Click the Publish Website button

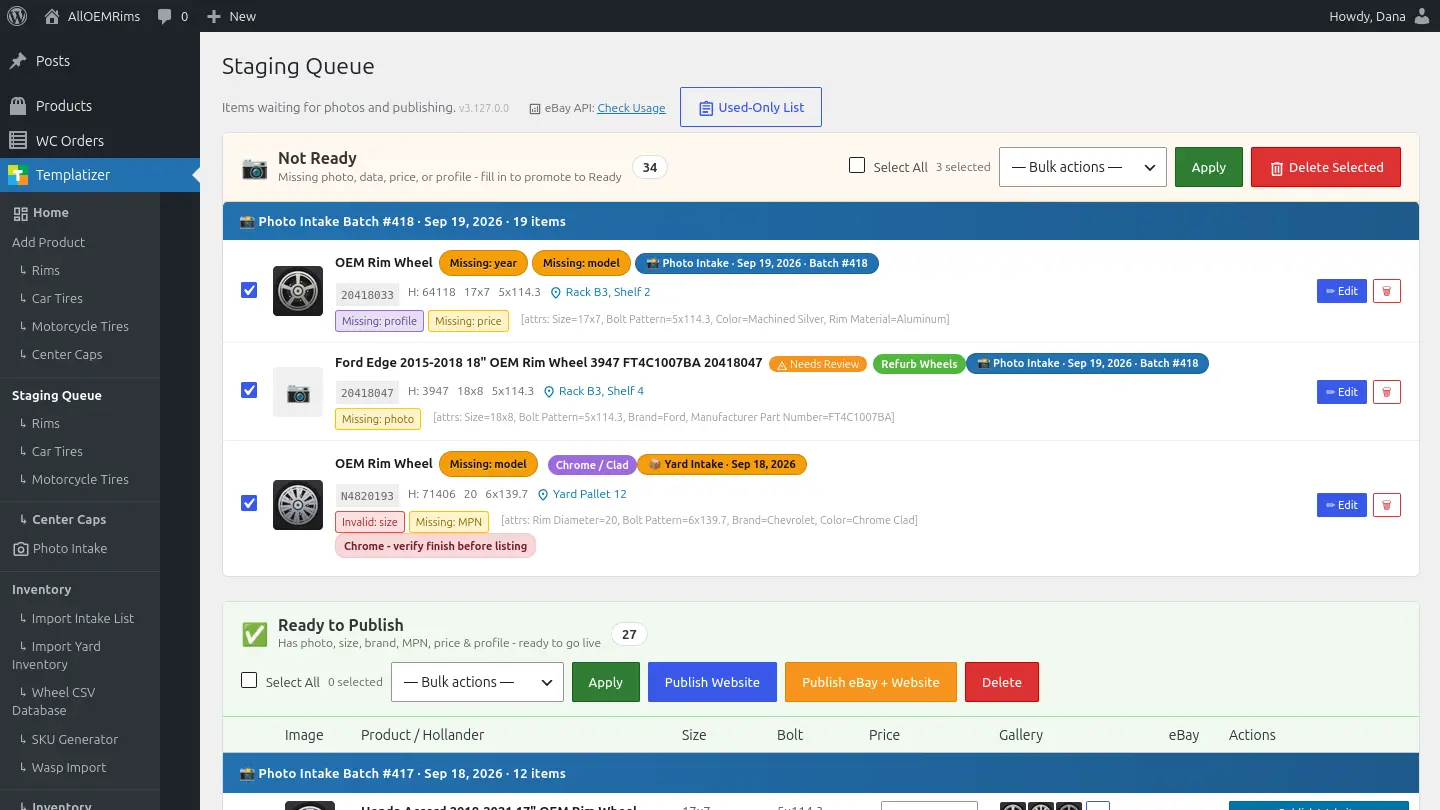click(x=712, y=682)
